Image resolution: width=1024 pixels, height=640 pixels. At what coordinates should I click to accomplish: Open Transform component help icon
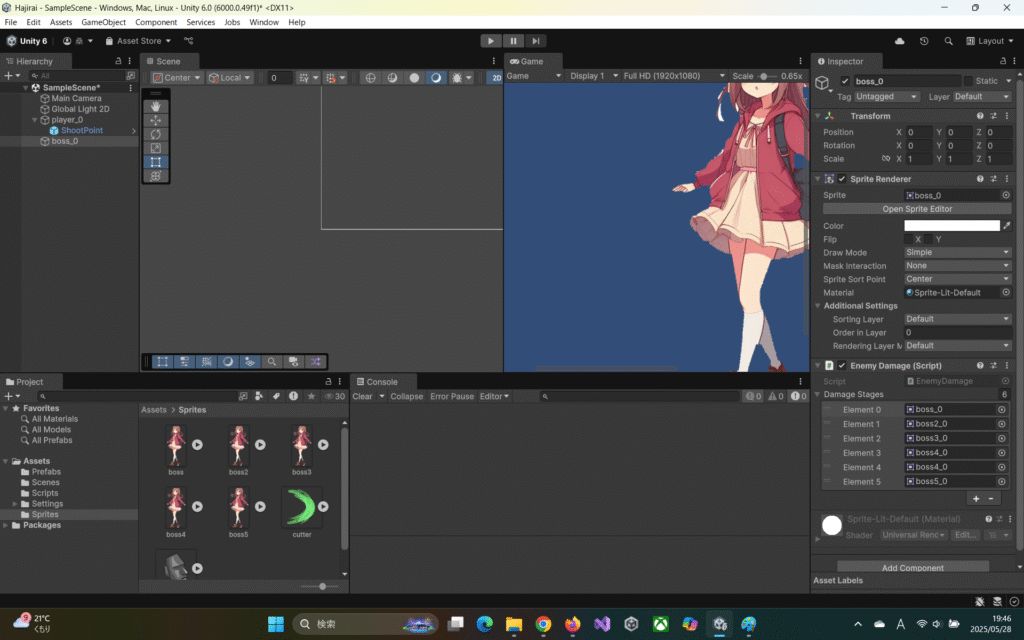point(980,116)
